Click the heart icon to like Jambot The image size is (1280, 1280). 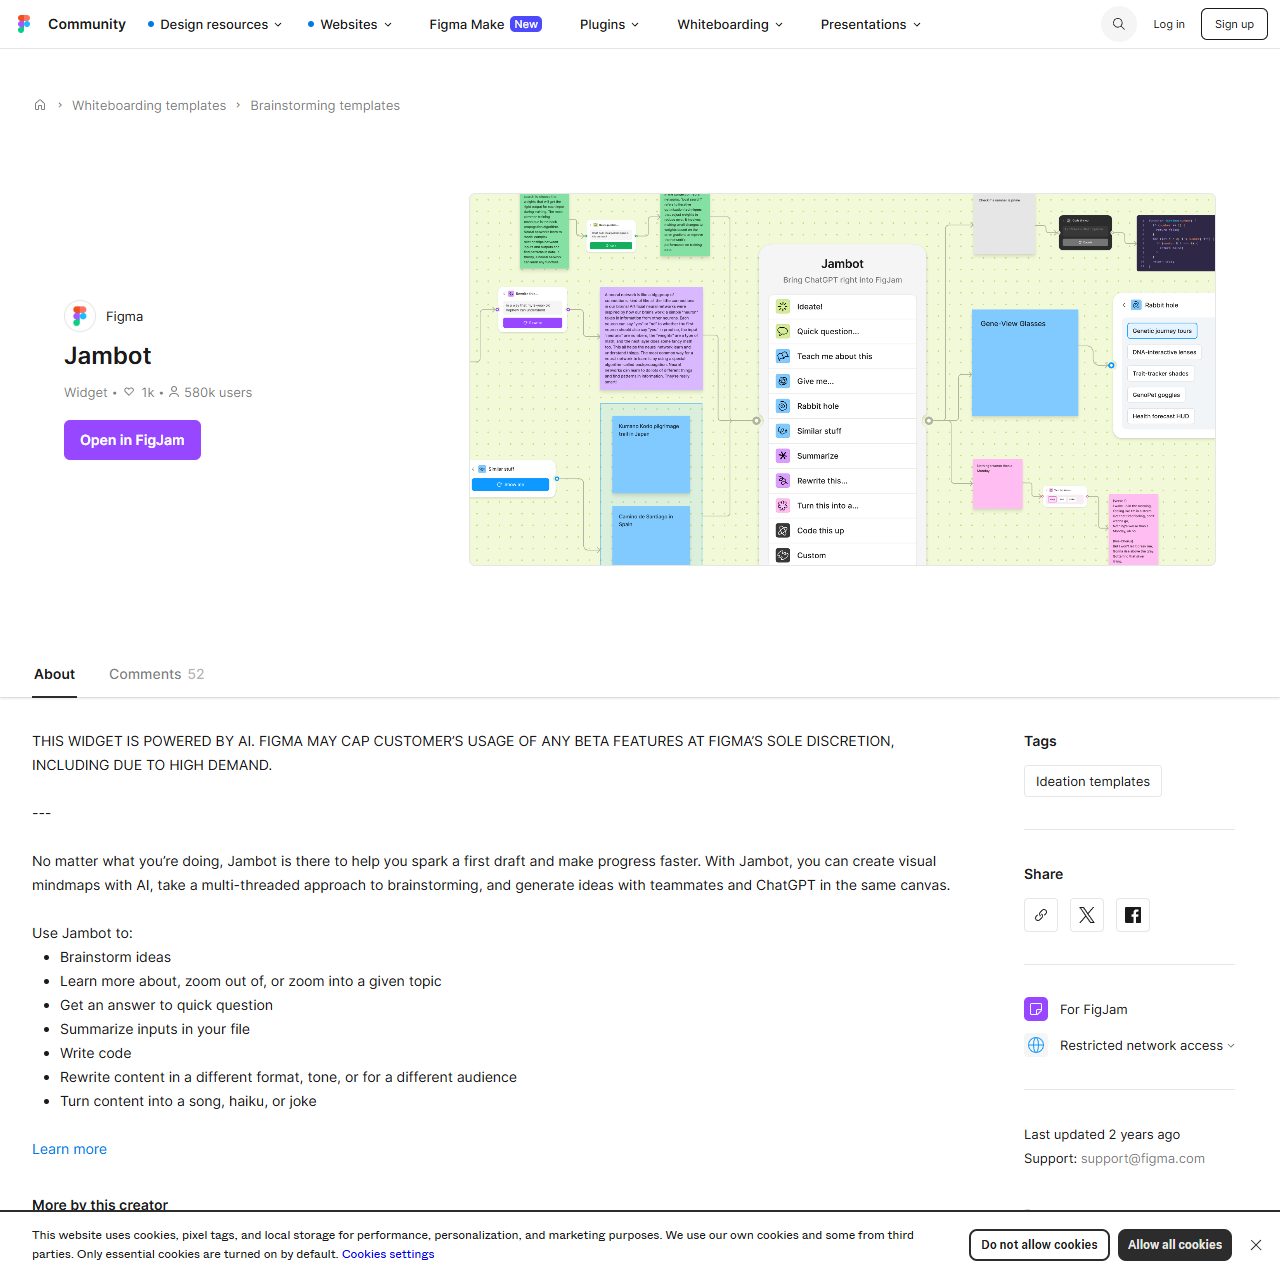tap(129, 392)
